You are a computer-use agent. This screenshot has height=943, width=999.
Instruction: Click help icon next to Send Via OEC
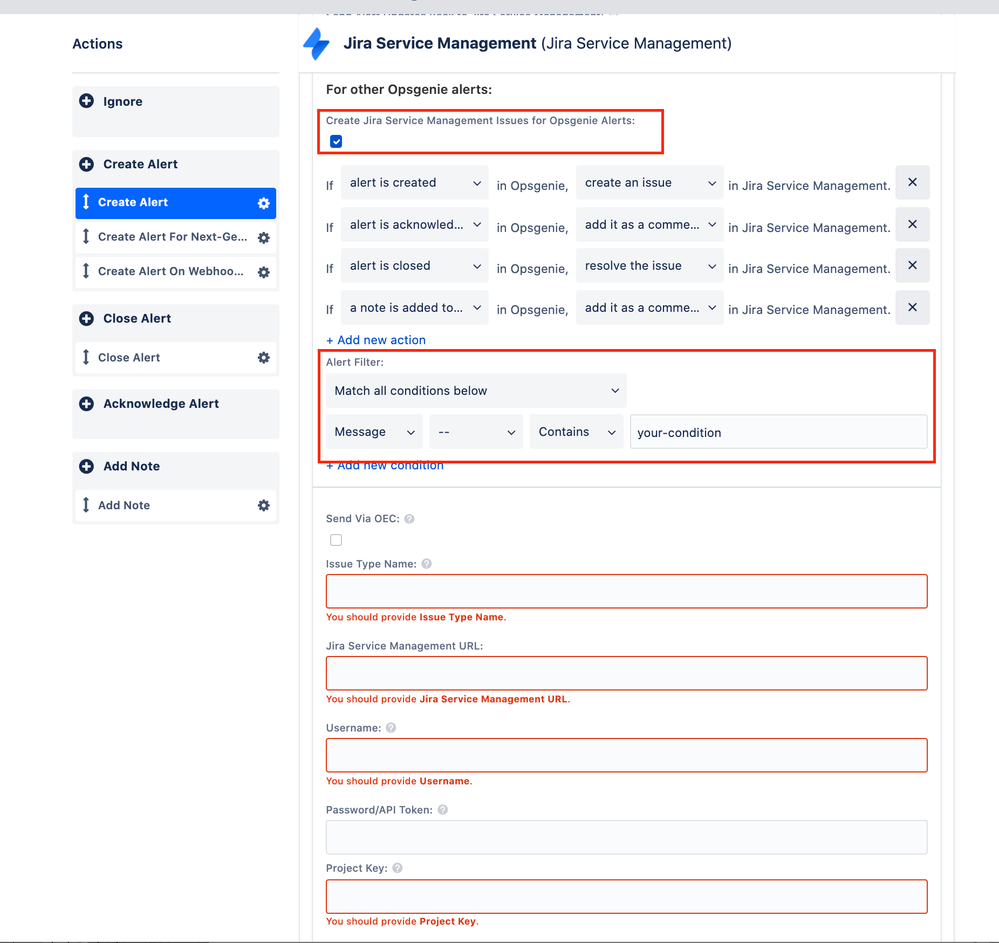tap(410, 519)
